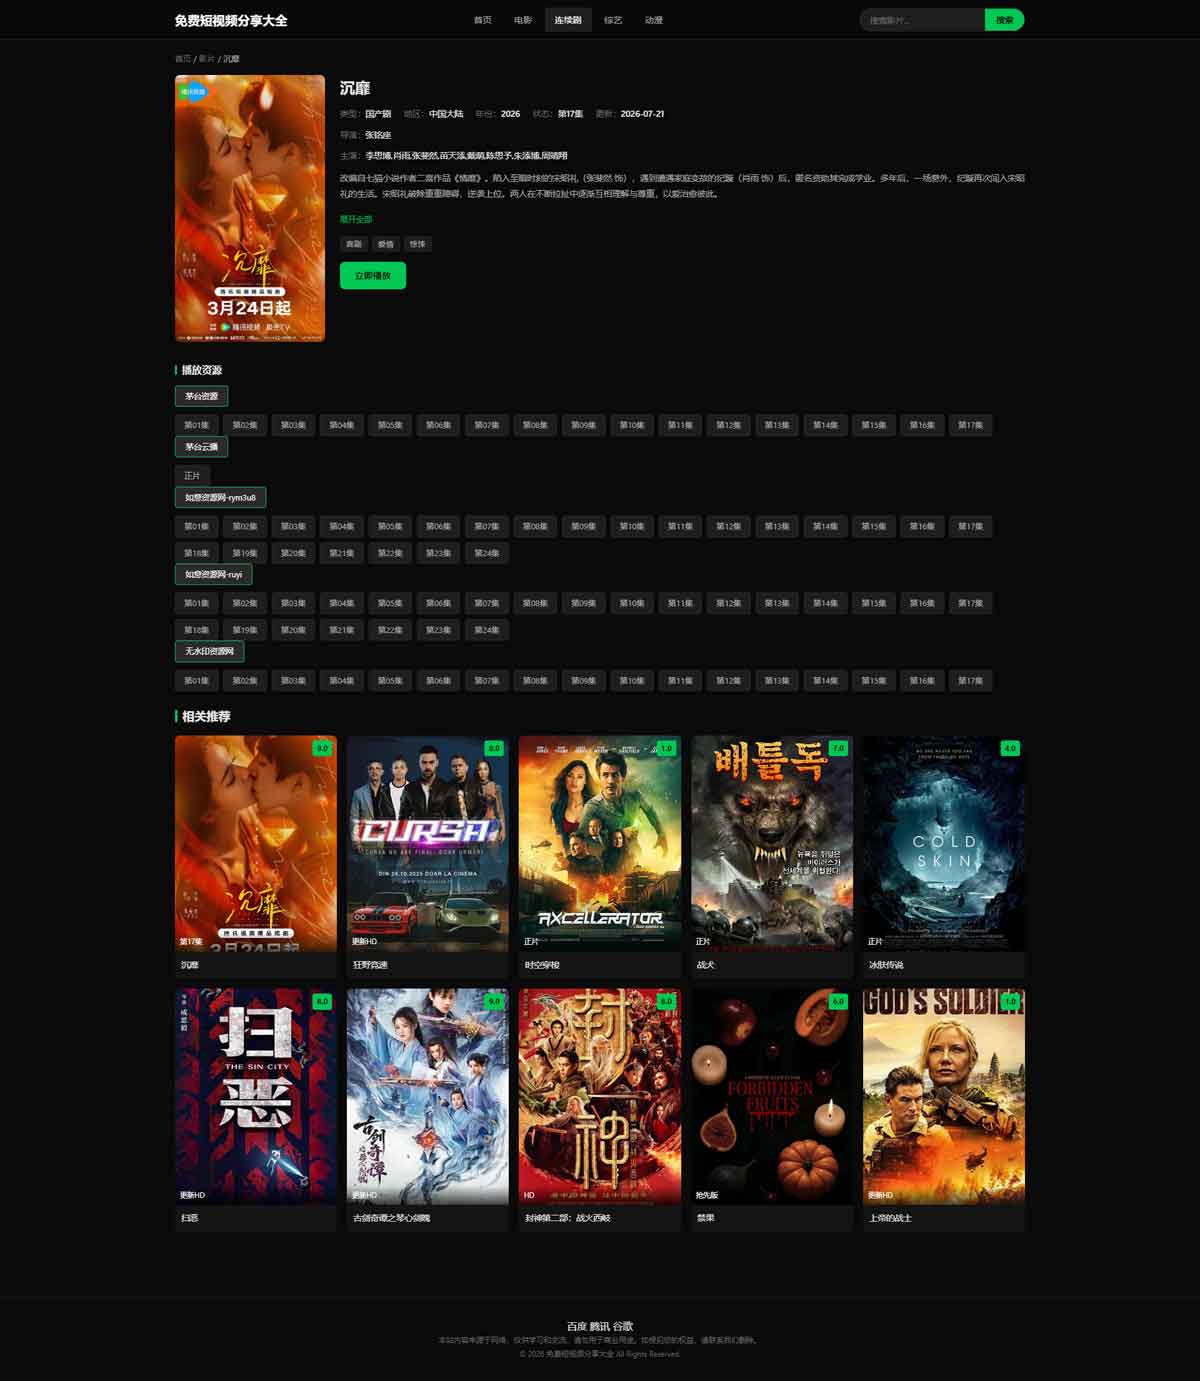Click 影片 in the breadcrumb
The image size is (1200, 1381).
pos(207,59)
